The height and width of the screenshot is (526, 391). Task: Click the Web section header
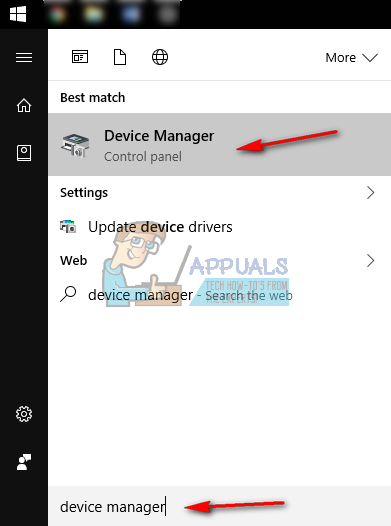pyautogui.click(x=73, y=261)
